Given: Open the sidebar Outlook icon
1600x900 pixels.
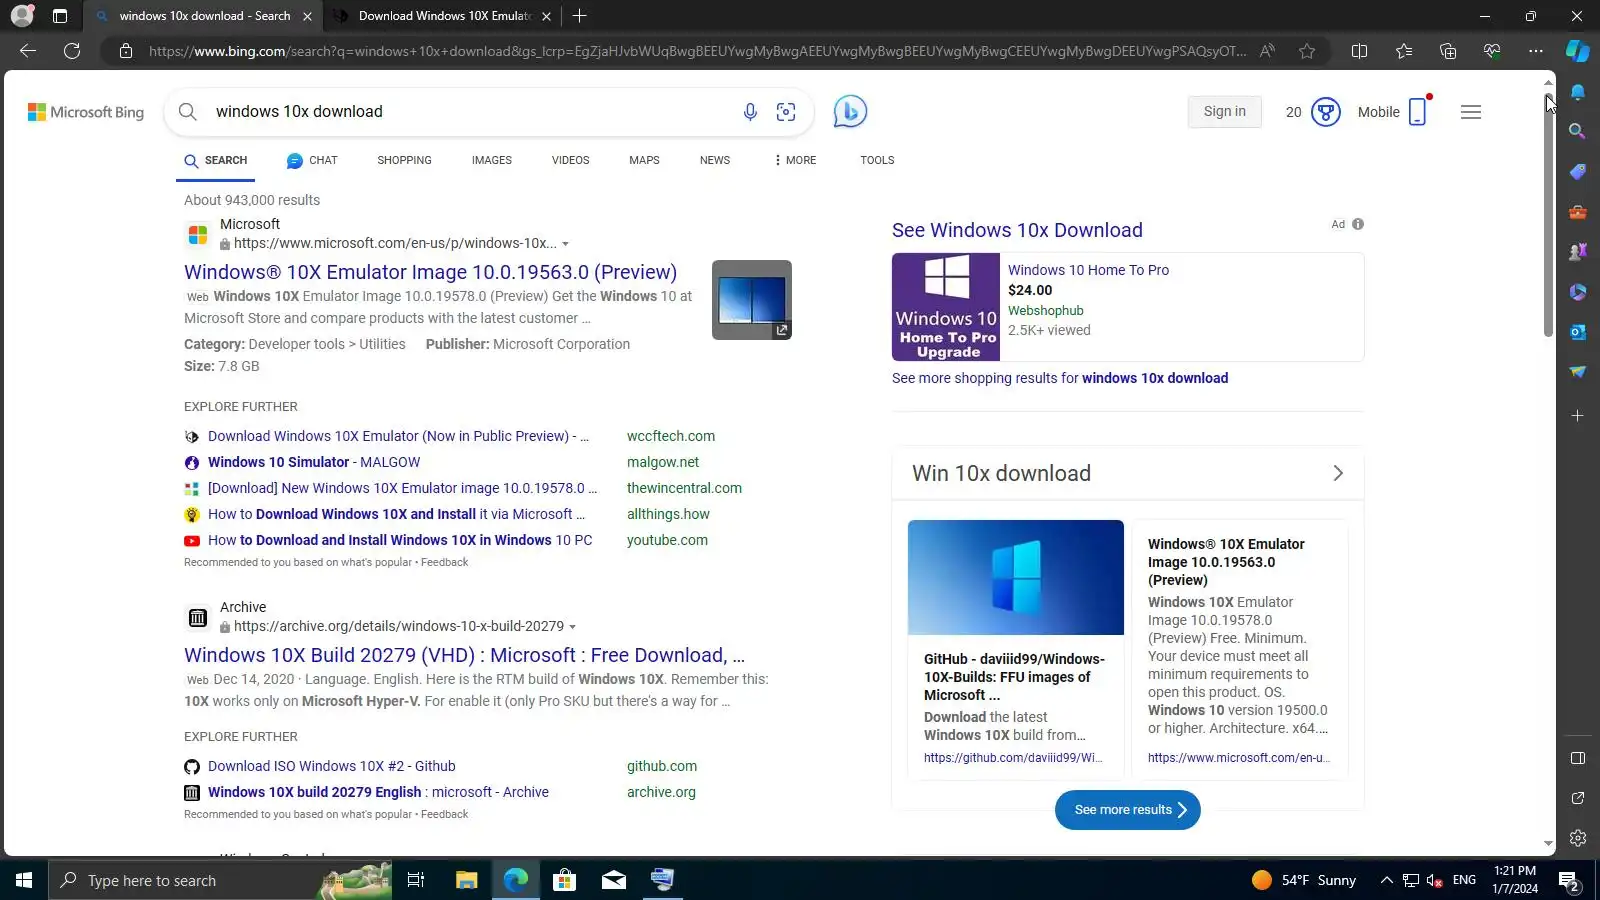Looking at the screenshot, I should pos(1578,331).
